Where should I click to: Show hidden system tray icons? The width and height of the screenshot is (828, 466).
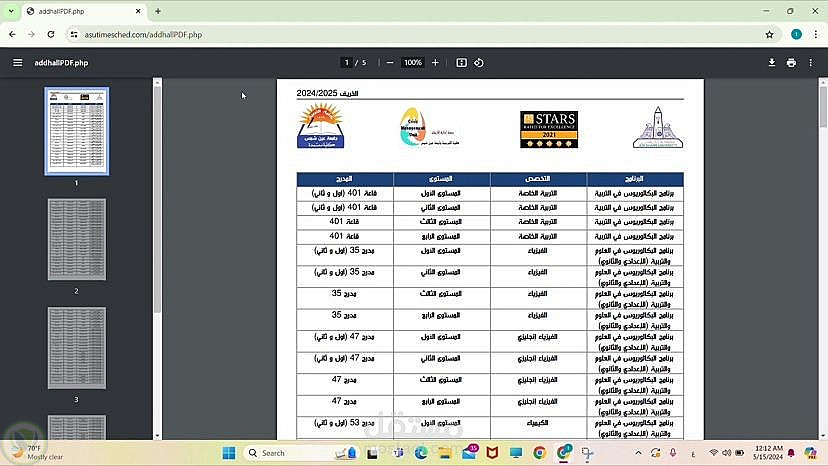click(x=638, y=453)
